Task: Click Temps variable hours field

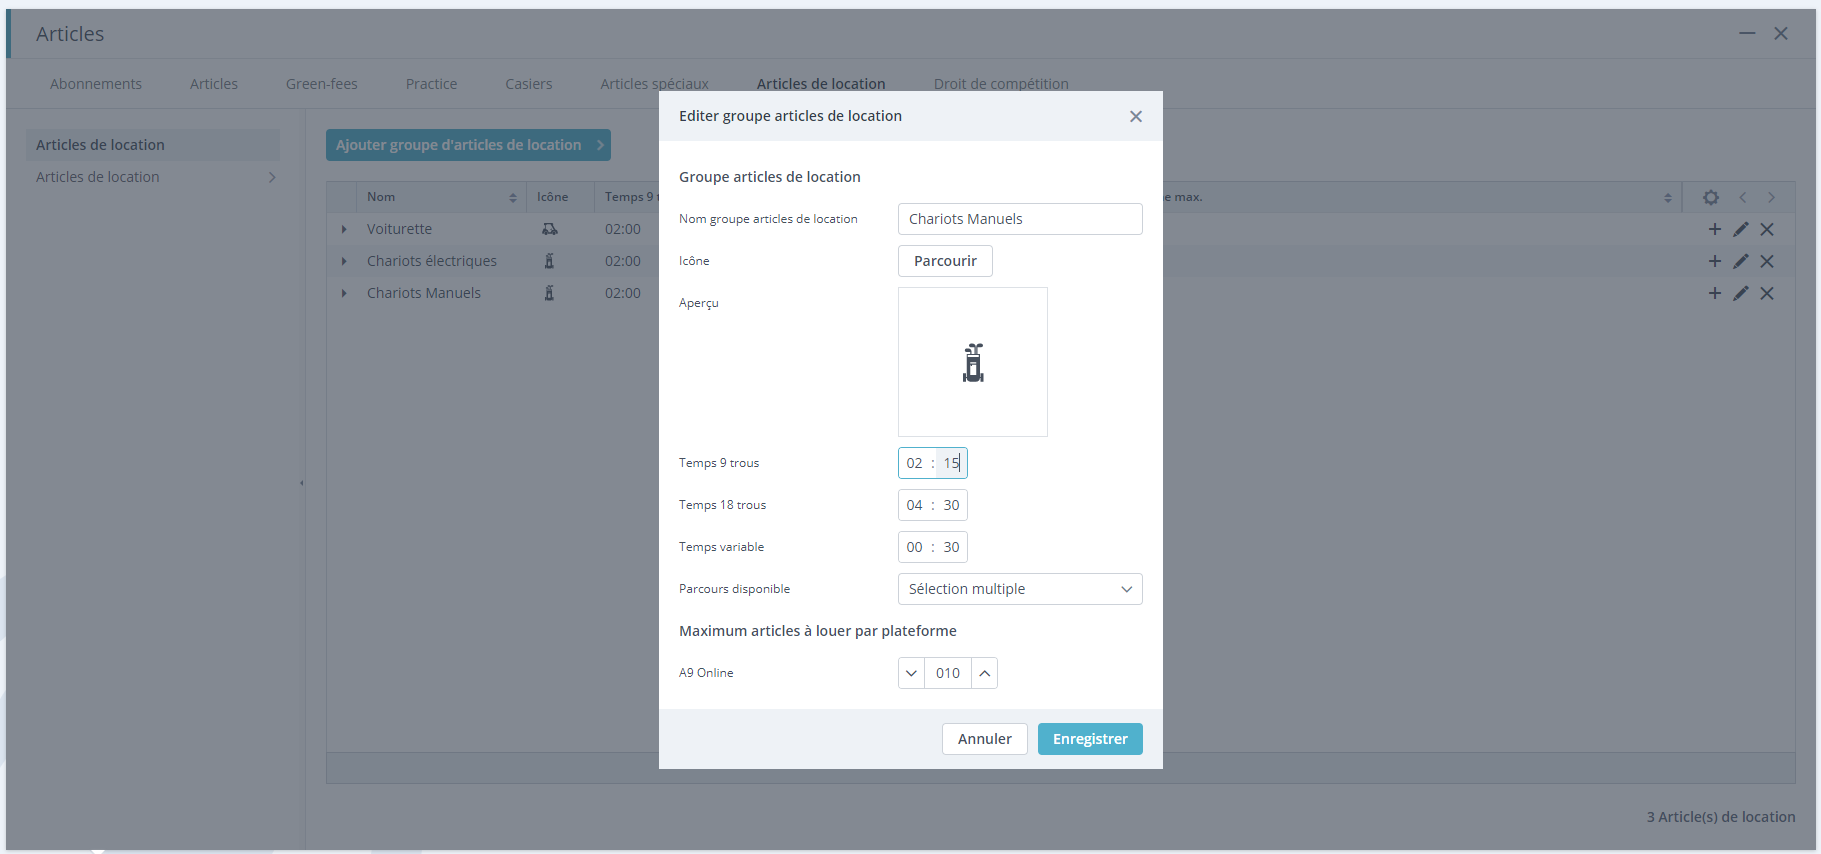Action: [x=914, y=547]
